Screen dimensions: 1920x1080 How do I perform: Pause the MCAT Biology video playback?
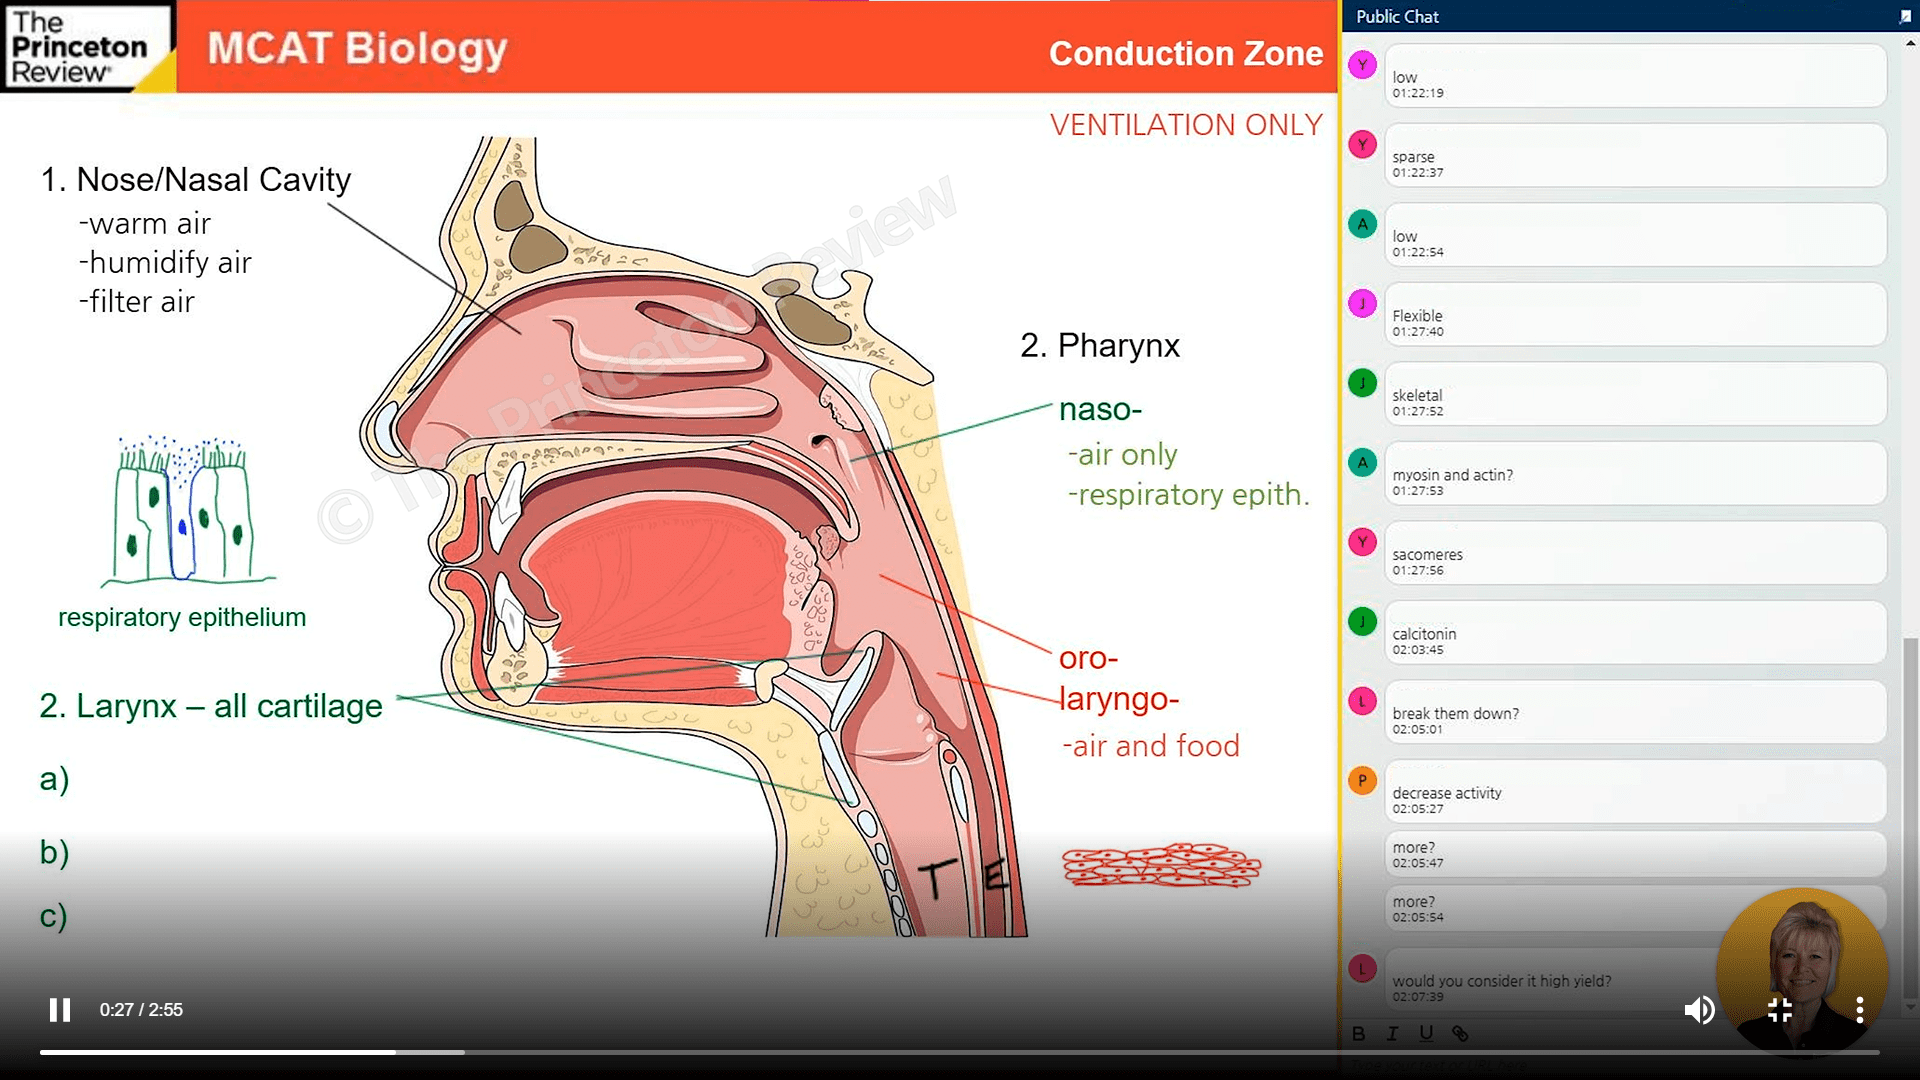point(60,1010)
